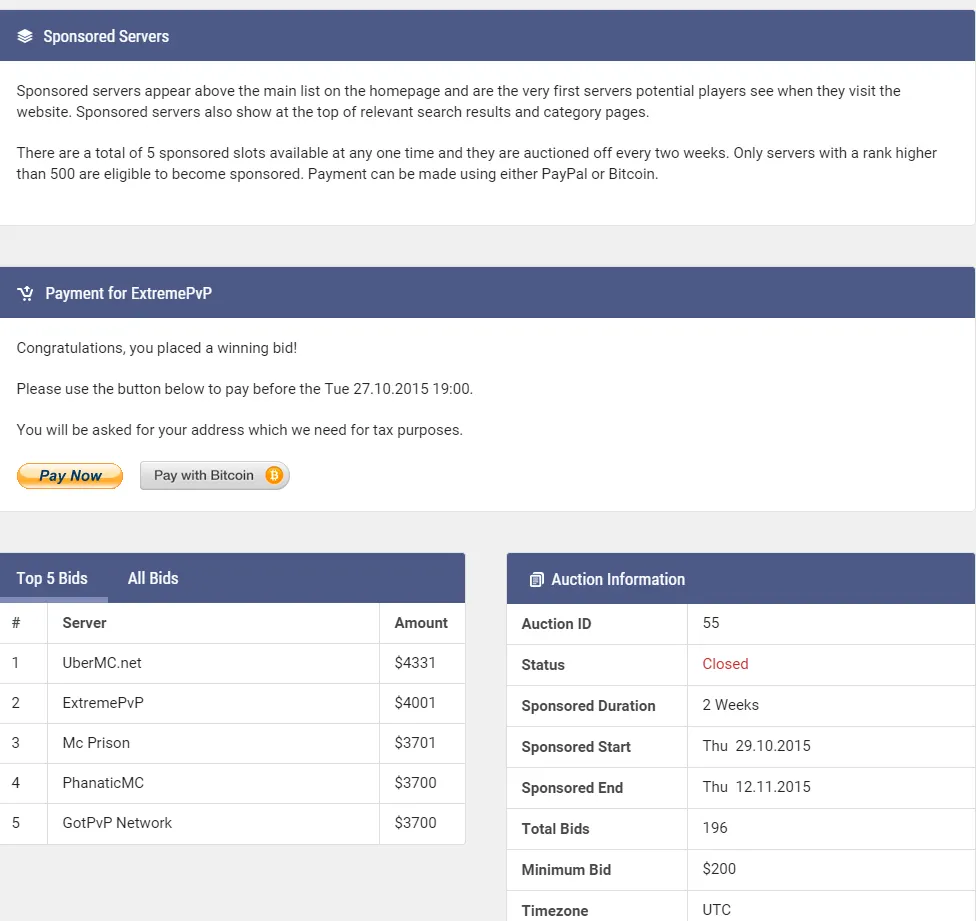Click the payment deadline Tue 27.10.2015 19:00 line

(x=245, y=389)
